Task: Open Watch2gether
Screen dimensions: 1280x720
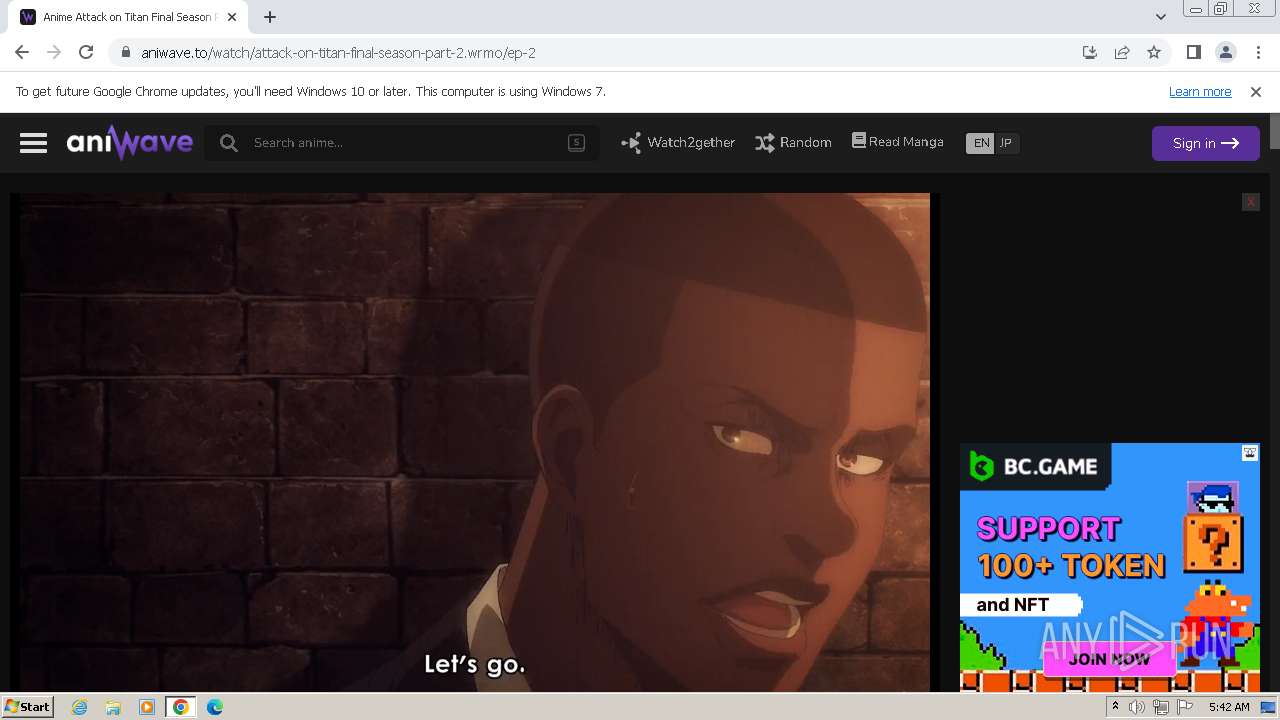Action: [678, 143]
